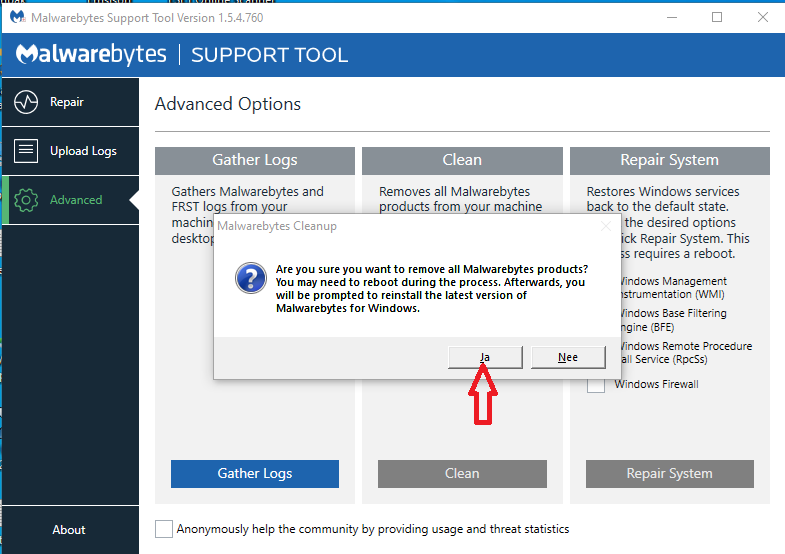Close the Malwarebytes Cleanup dialog
Image resolution: width=785 pixels, height=554 pixels.
(606, 226)
